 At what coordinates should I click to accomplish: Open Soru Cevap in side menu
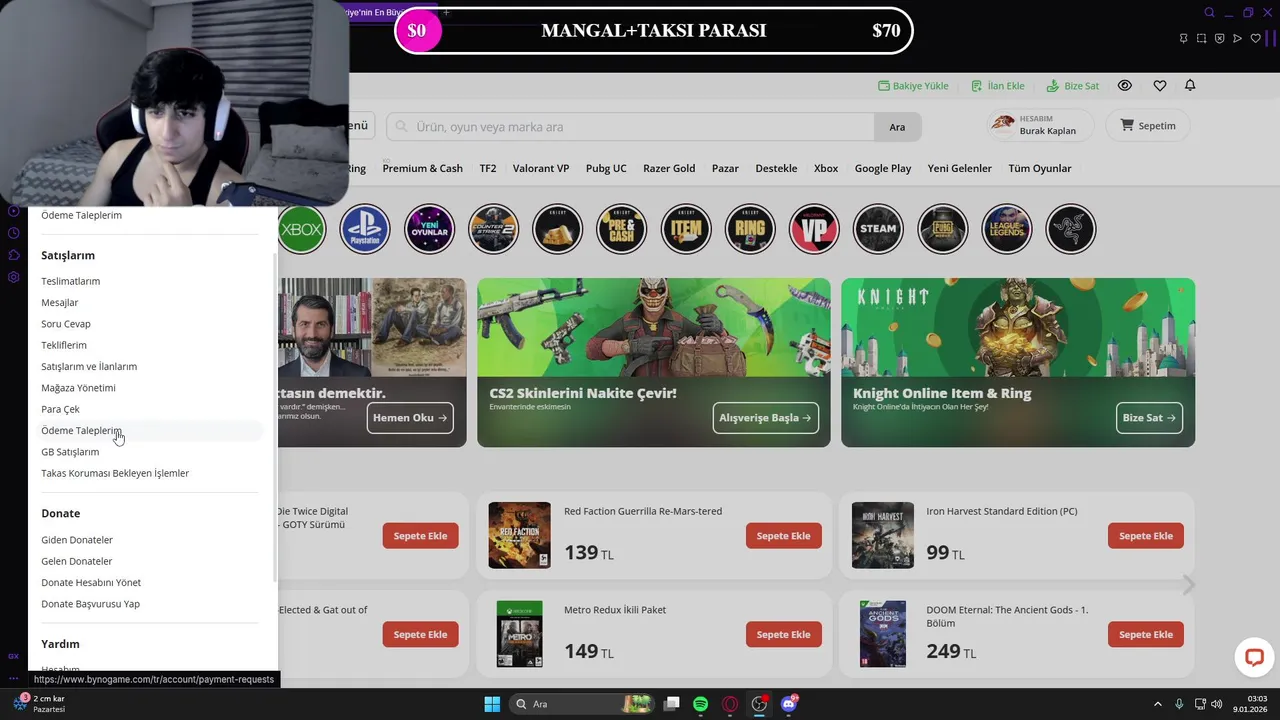66,324
